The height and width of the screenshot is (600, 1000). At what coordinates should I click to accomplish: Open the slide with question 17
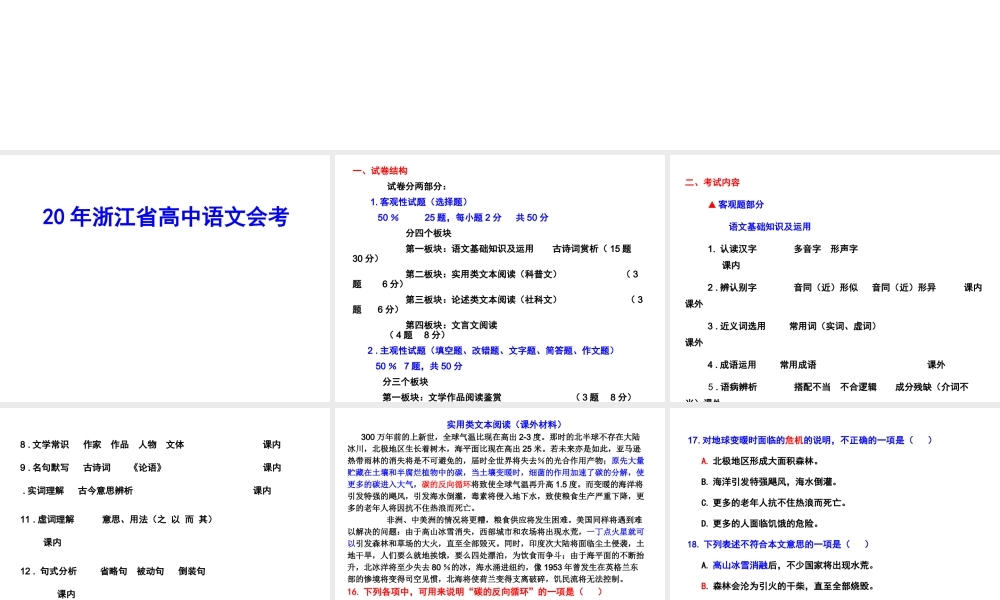click(835, 504)
